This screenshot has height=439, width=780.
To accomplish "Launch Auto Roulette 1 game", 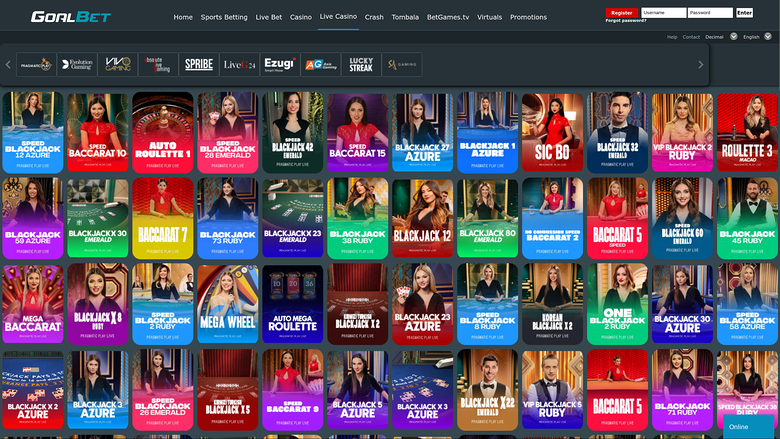I will pyautogui.click(x=163, y=132).
